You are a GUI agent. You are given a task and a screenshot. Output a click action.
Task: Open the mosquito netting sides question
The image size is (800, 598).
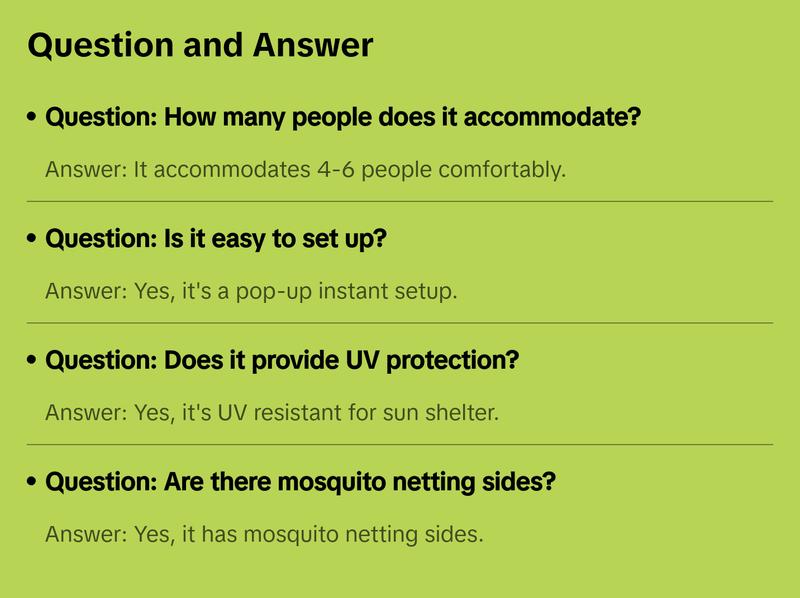(x=300, y=482)
